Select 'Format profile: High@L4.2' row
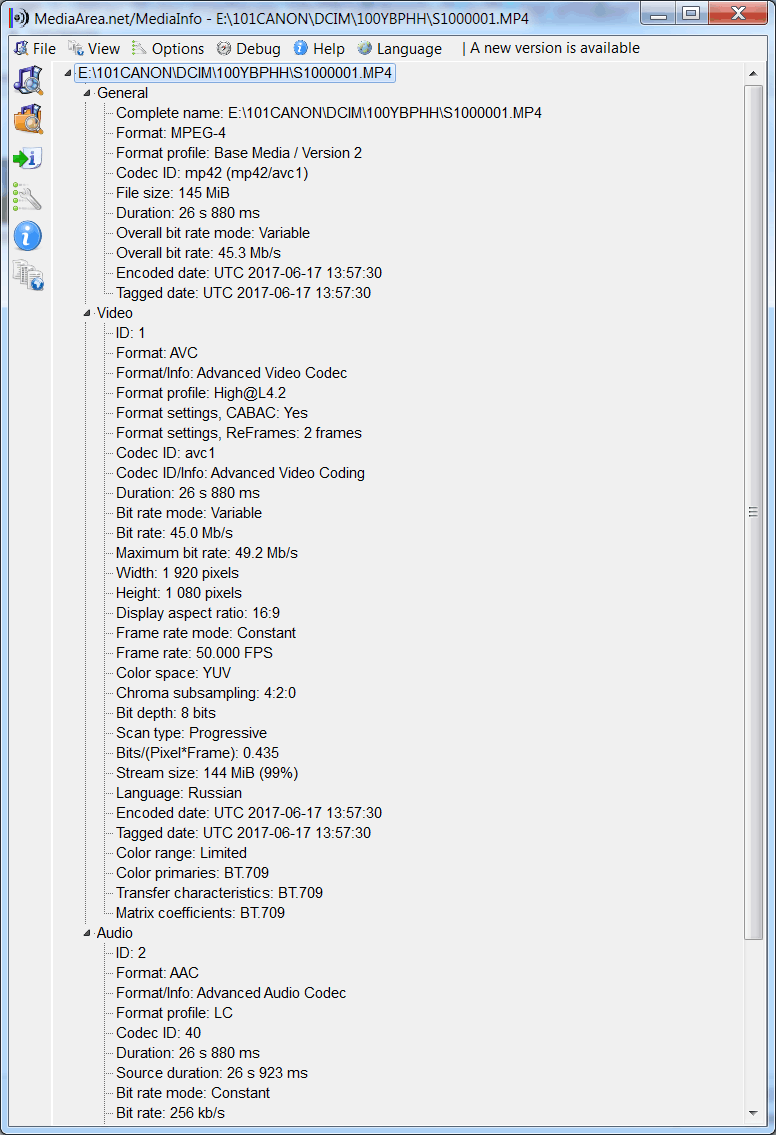Screen dimensions: 776x1135 [x=201, y=393]
